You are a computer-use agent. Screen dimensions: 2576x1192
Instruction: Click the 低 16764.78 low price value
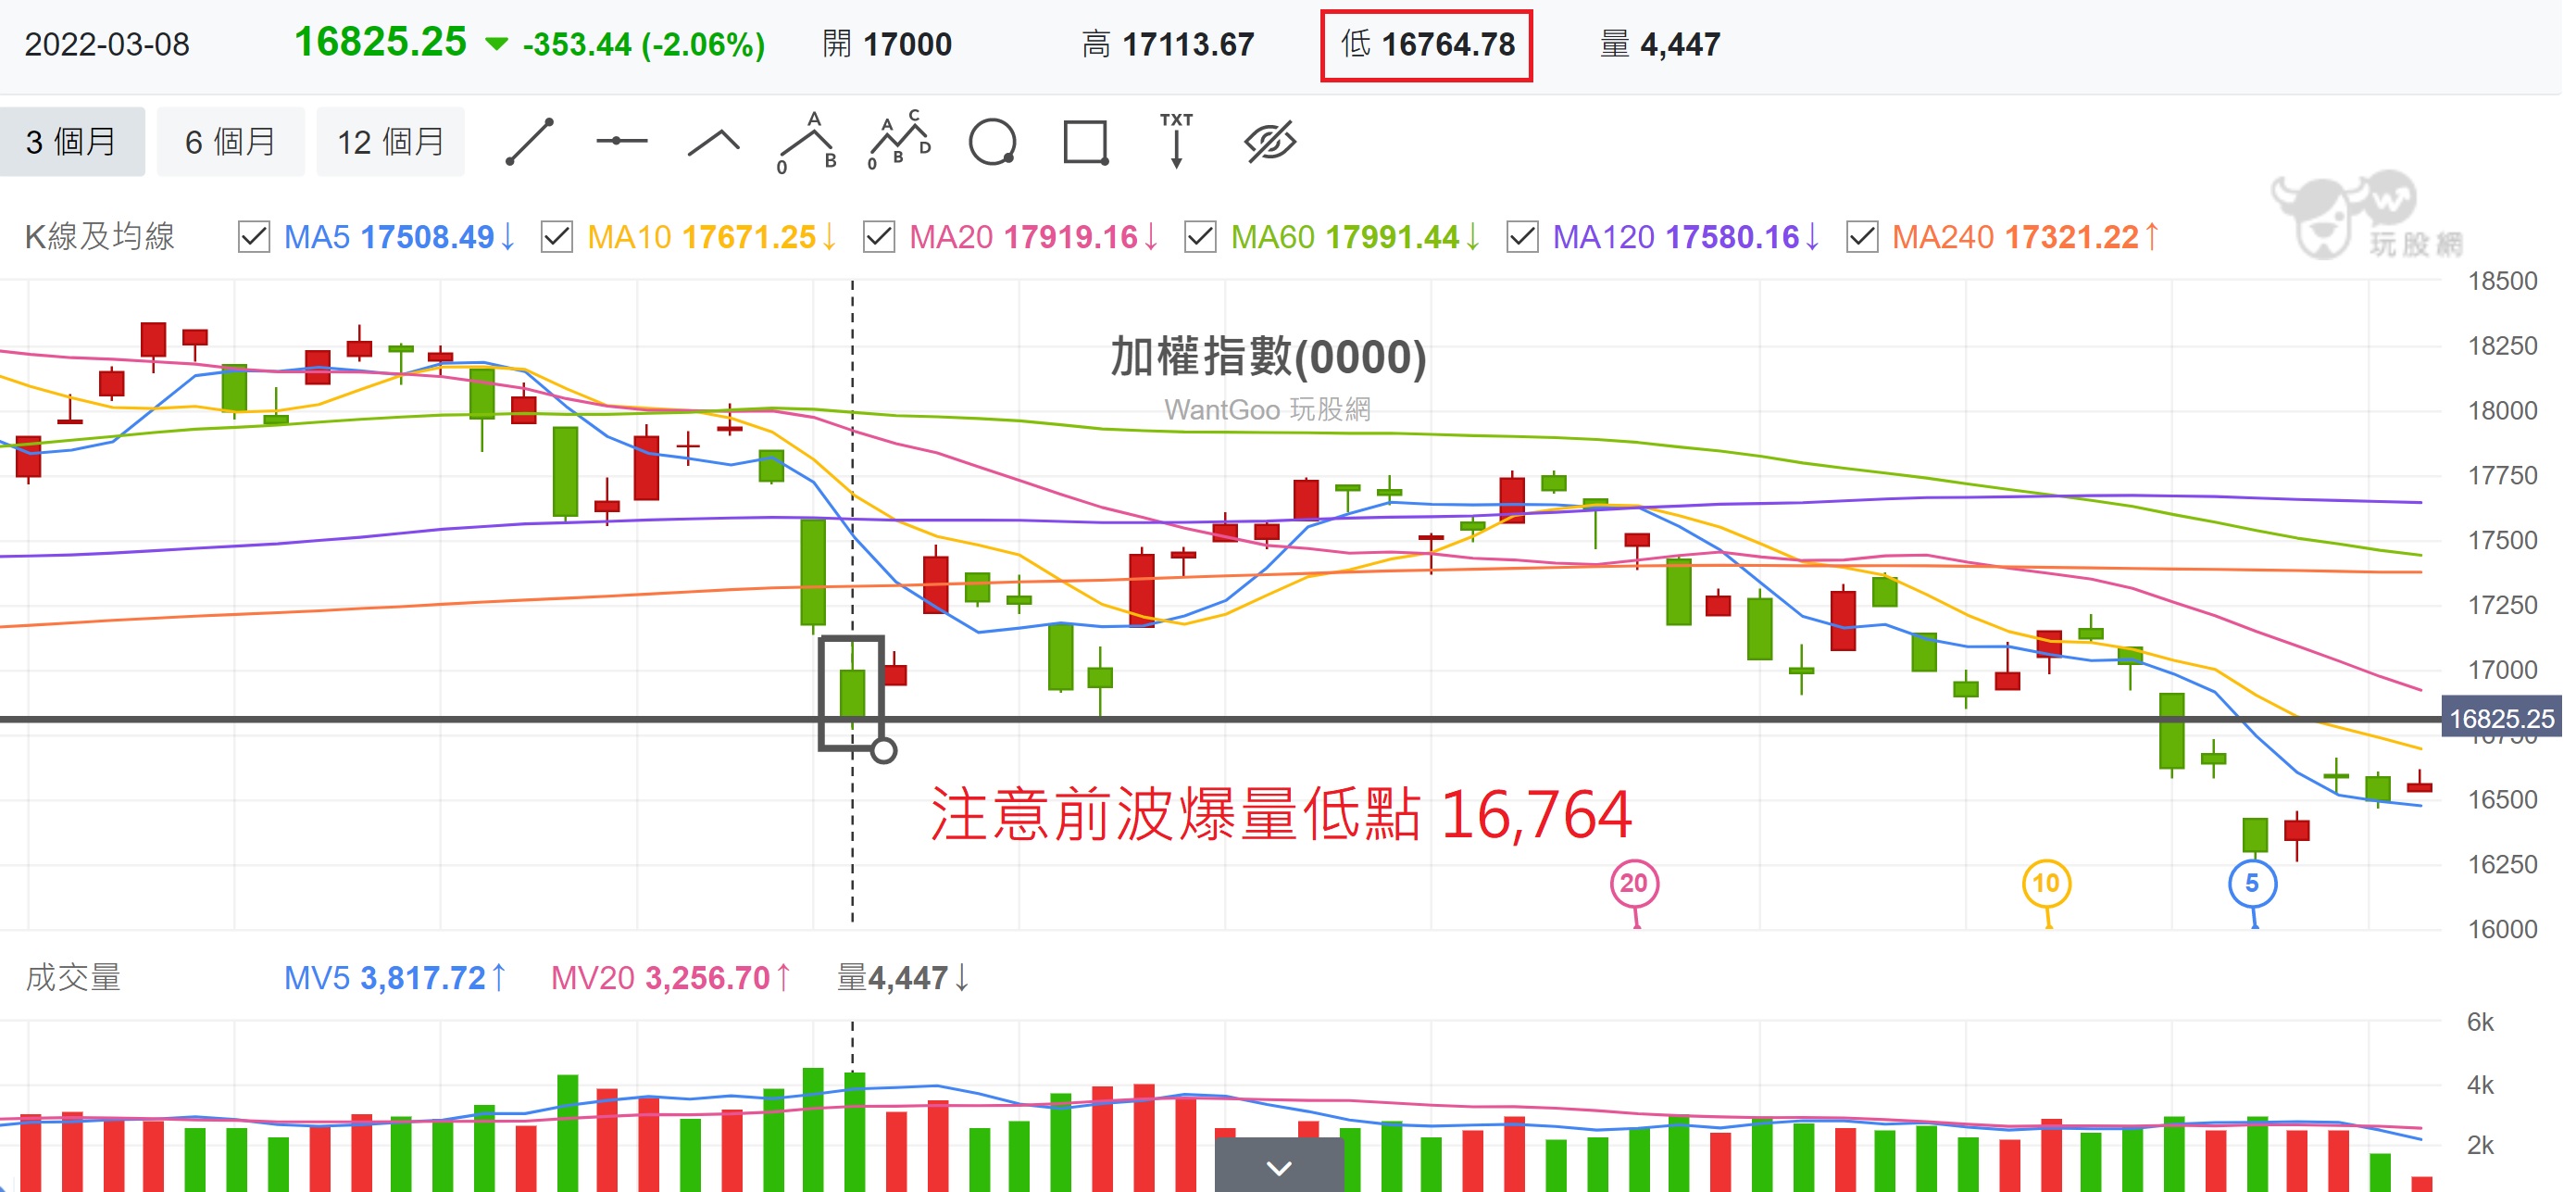[x=1427, y=45]
